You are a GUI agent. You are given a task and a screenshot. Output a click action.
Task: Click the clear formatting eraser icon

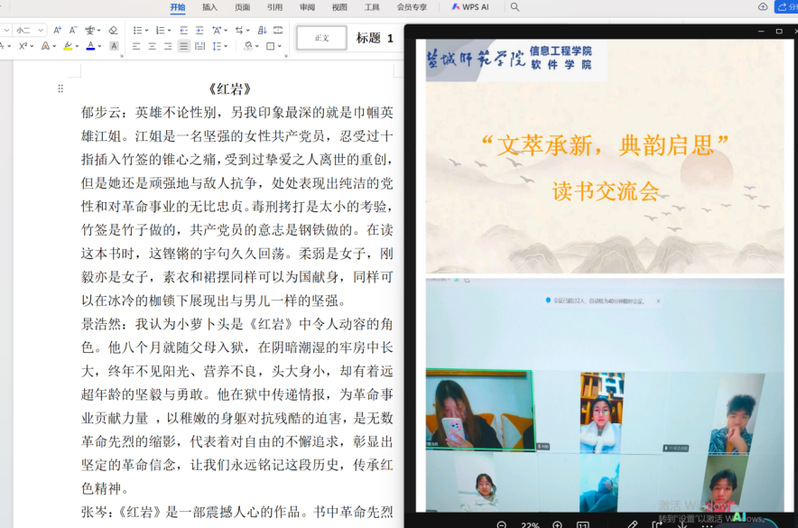[112, 30]
